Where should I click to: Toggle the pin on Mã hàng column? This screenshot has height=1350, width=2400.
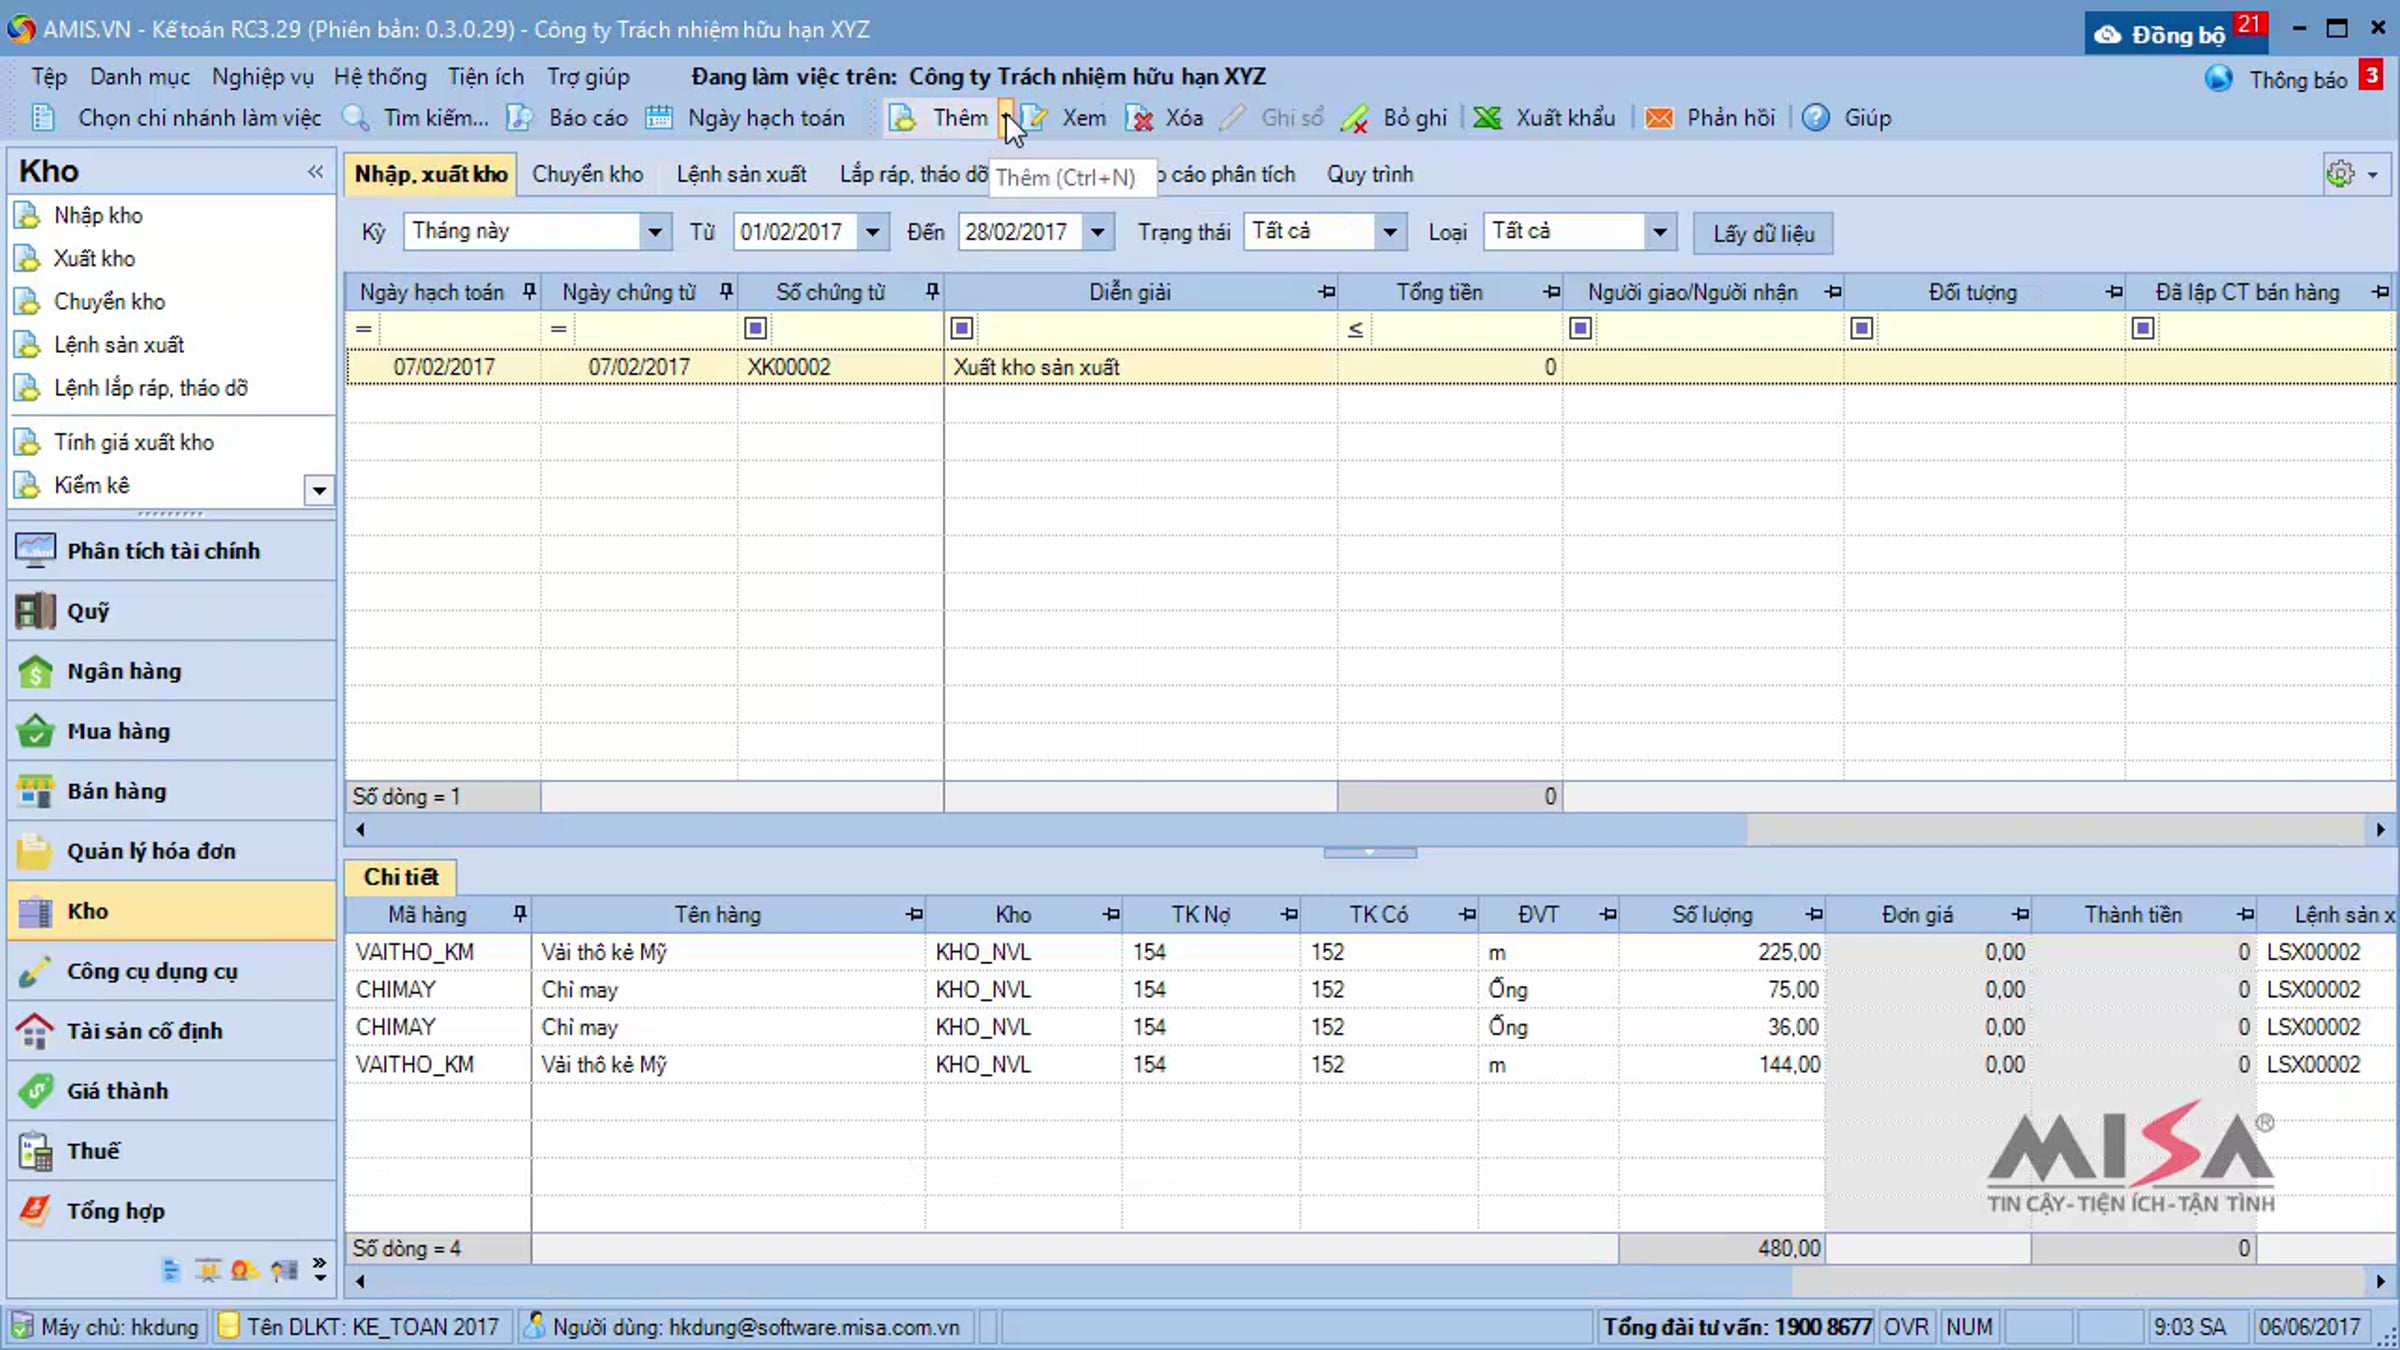pyautogui.click(x=519, y=914)
